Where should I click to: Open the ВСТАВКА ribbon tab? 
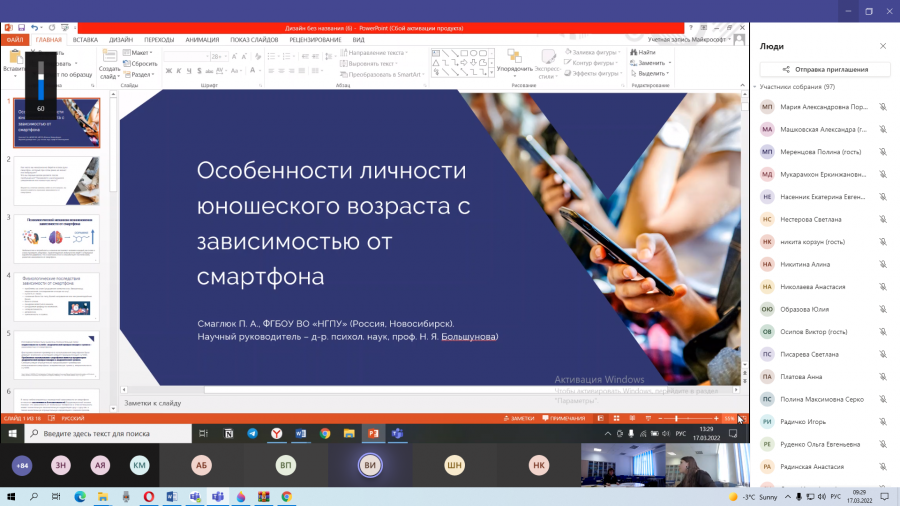(x=85, y=40)
